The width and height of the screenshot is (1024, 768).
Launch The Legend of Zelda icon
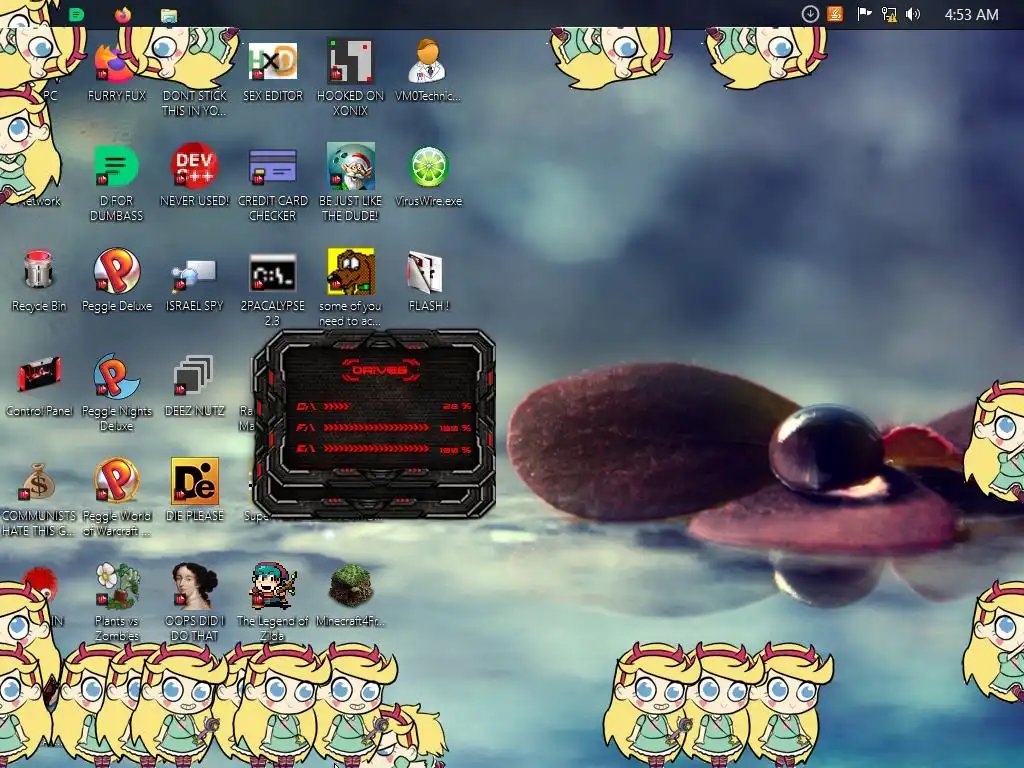click(x=272, y=602)
